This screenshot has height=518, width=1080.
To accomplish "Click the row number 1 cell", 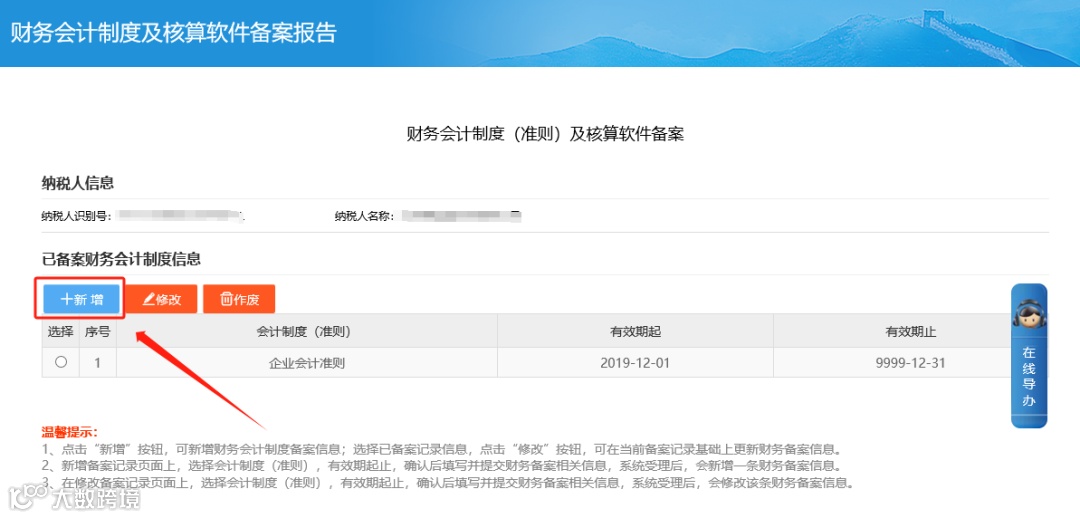I will (x=98, y=362).
